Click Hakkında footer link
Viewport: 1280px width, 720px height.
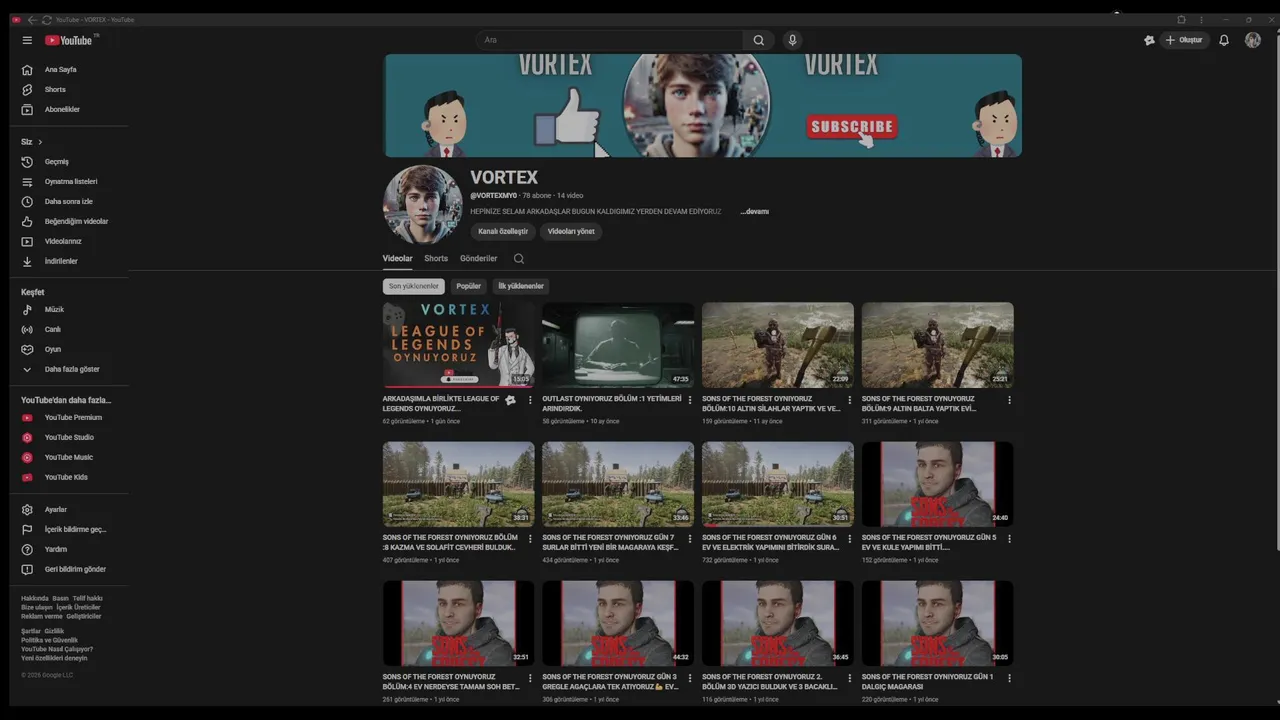point(34,599)
